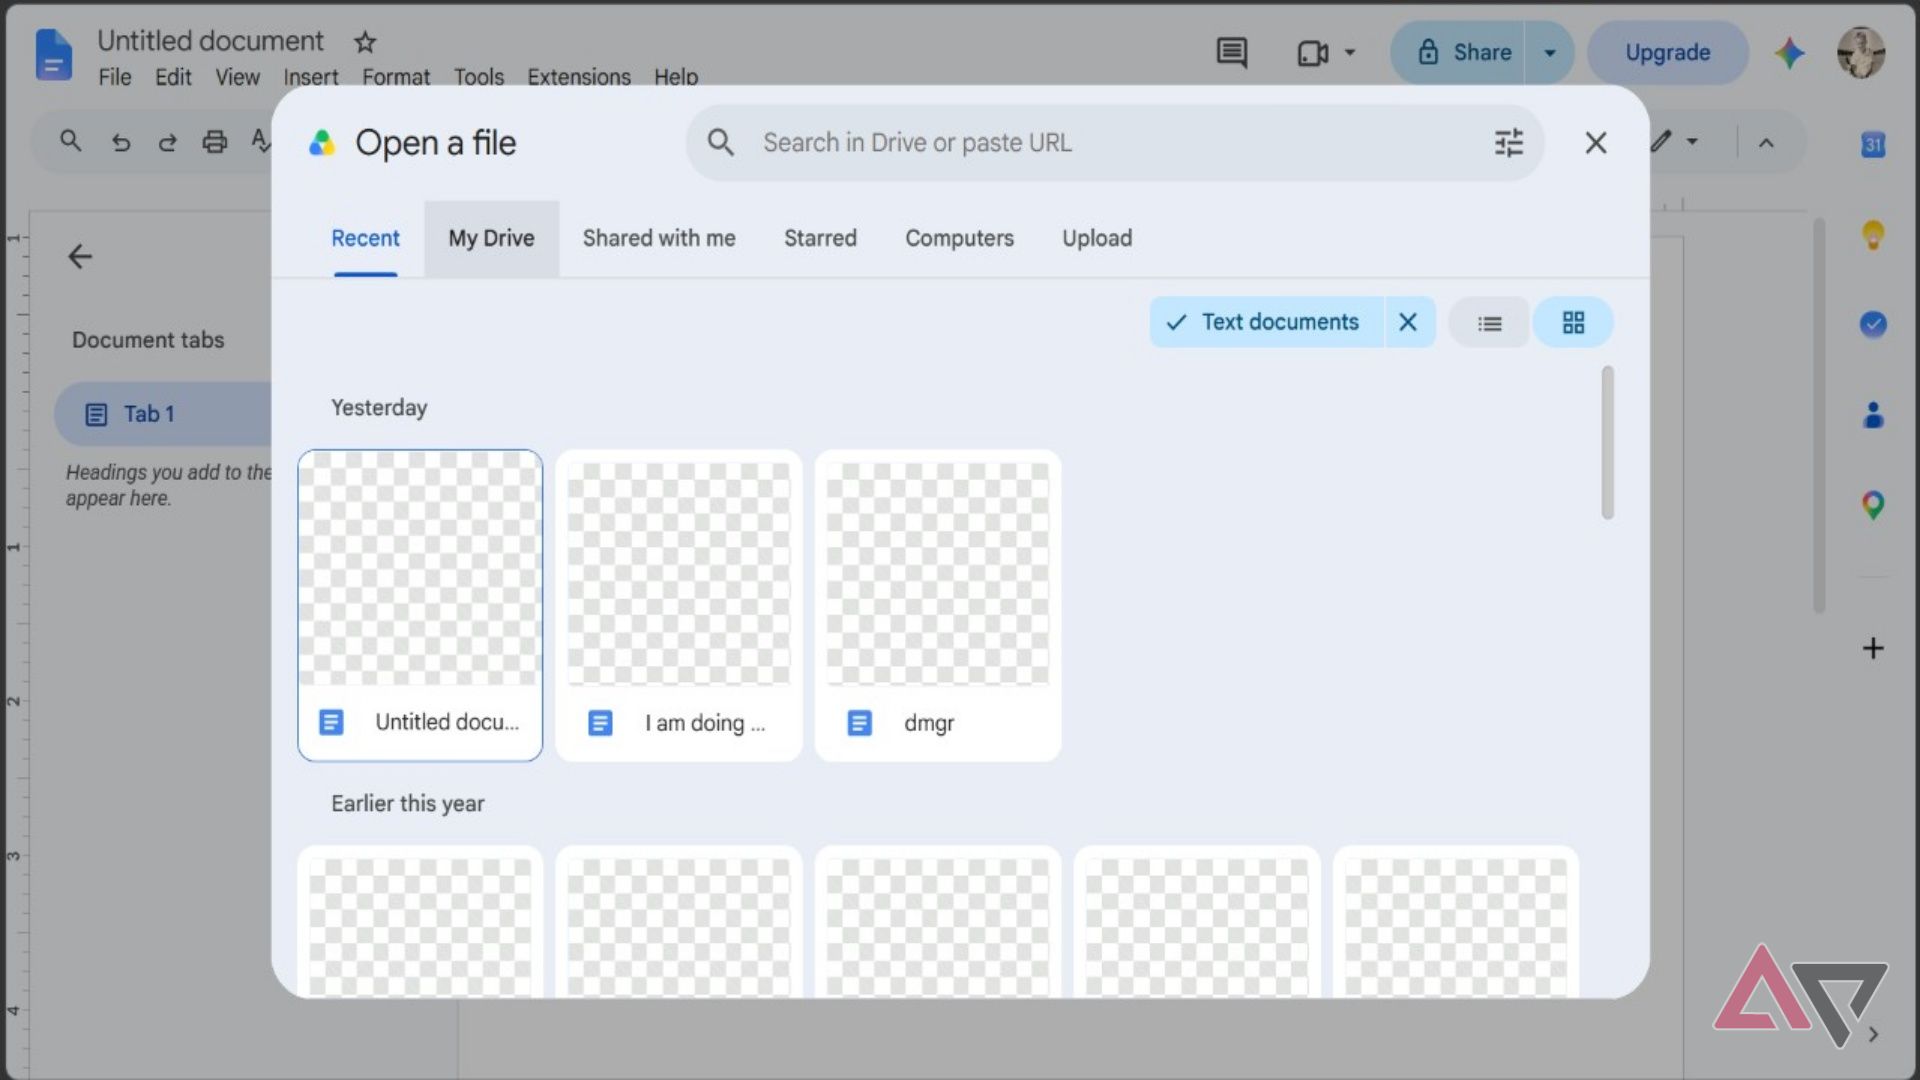Click the search menus magnifier in toolbar
The width and height of the screenshot is (1920, 1080).
point(70,141)
